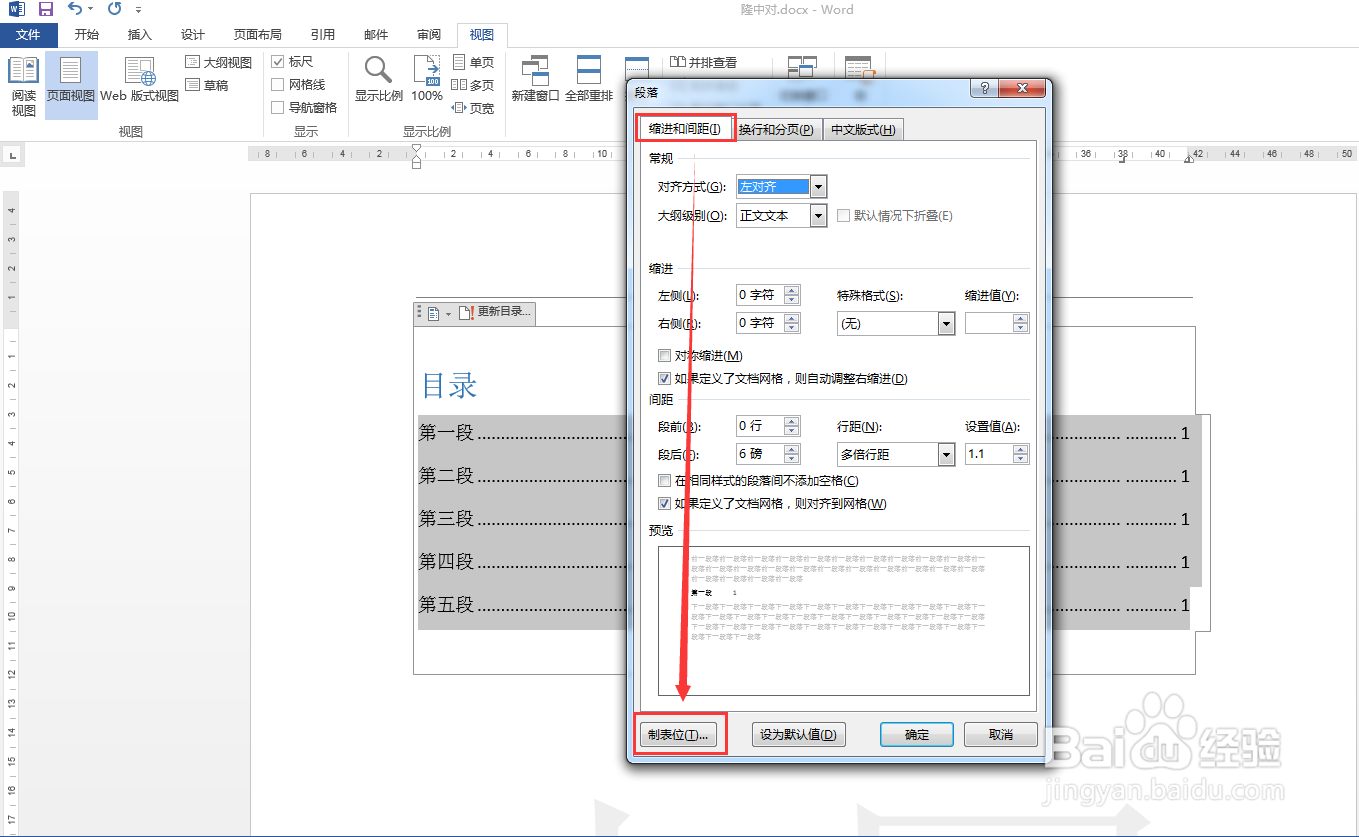Image resolution: width=1359 pixels, height=837 pixels.
Task: Open the Customize Quick Access Toolbar dropdown
Action: pyautogui.click(x=138, y=10)
